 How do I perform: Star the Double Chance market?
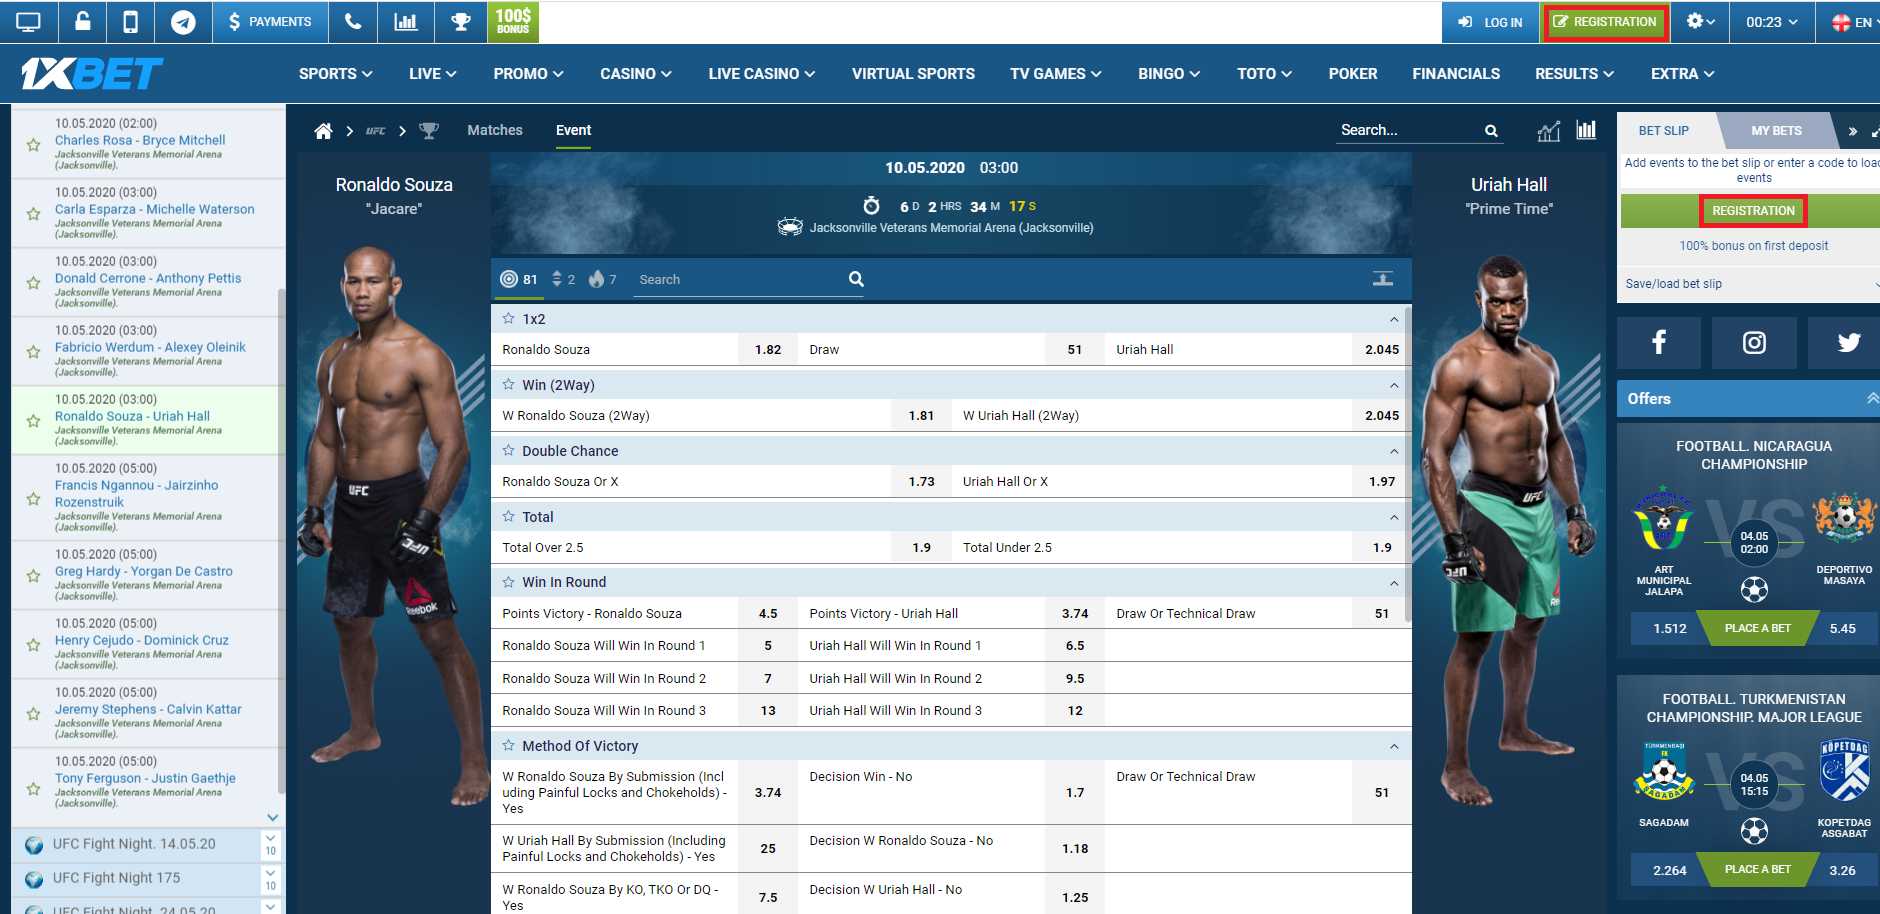tap(508, 450)
